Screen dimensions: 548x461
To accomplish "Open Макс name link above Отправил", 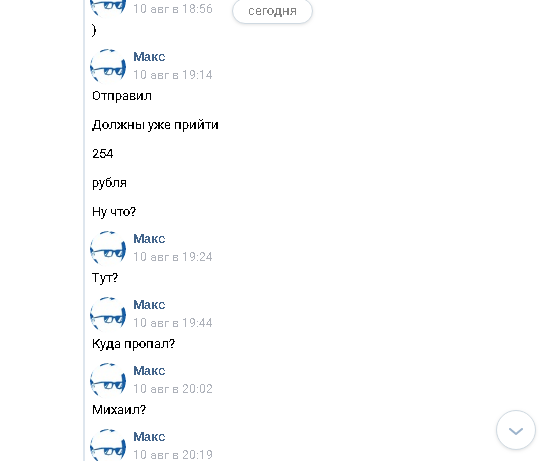I will click(149, 57).
